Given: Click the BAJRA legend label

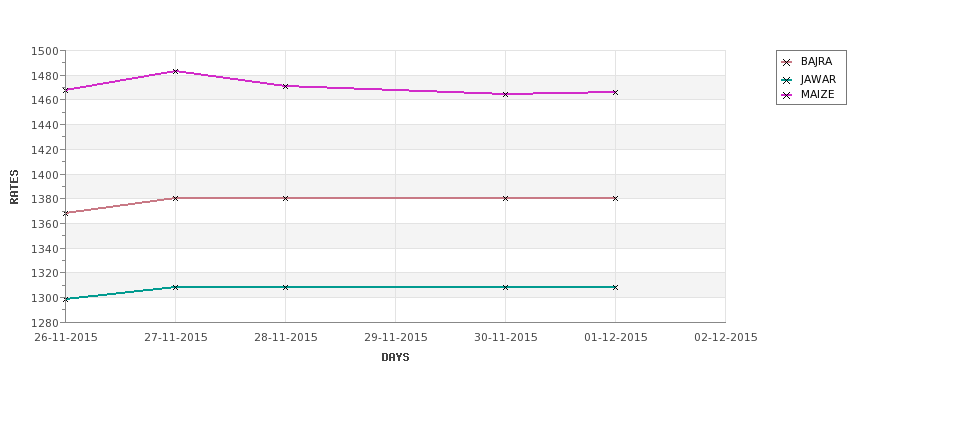Looking at the screenshot, I should click(x=816, y=62).
